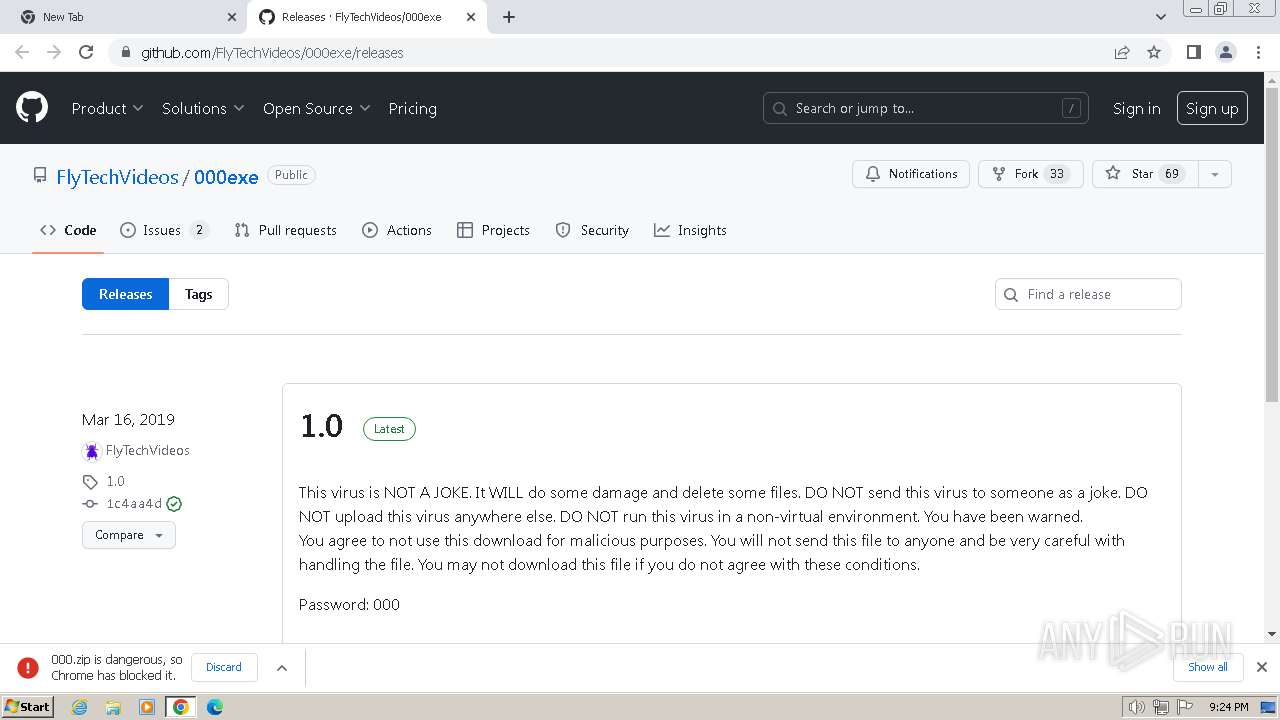Close the New Tab tab
The width and height of the screenshot is (1280, 720).
232,17
